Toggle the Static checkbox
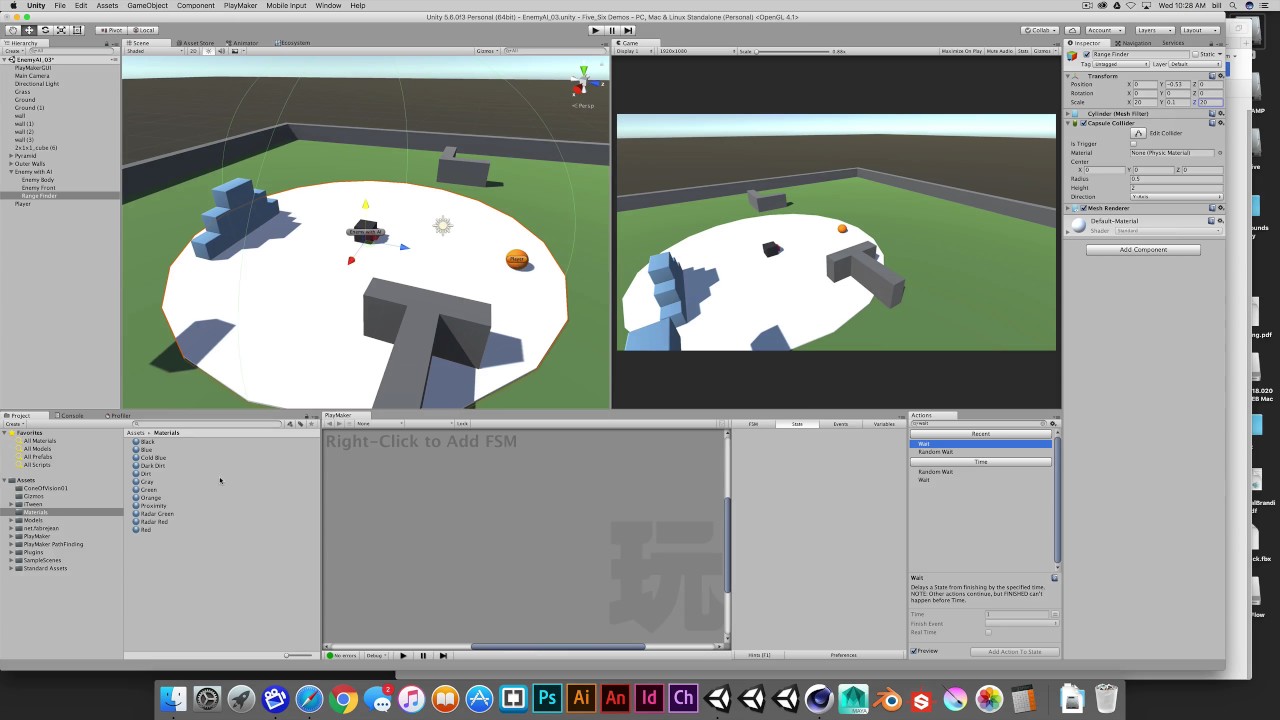 (x=1197, y=54)
